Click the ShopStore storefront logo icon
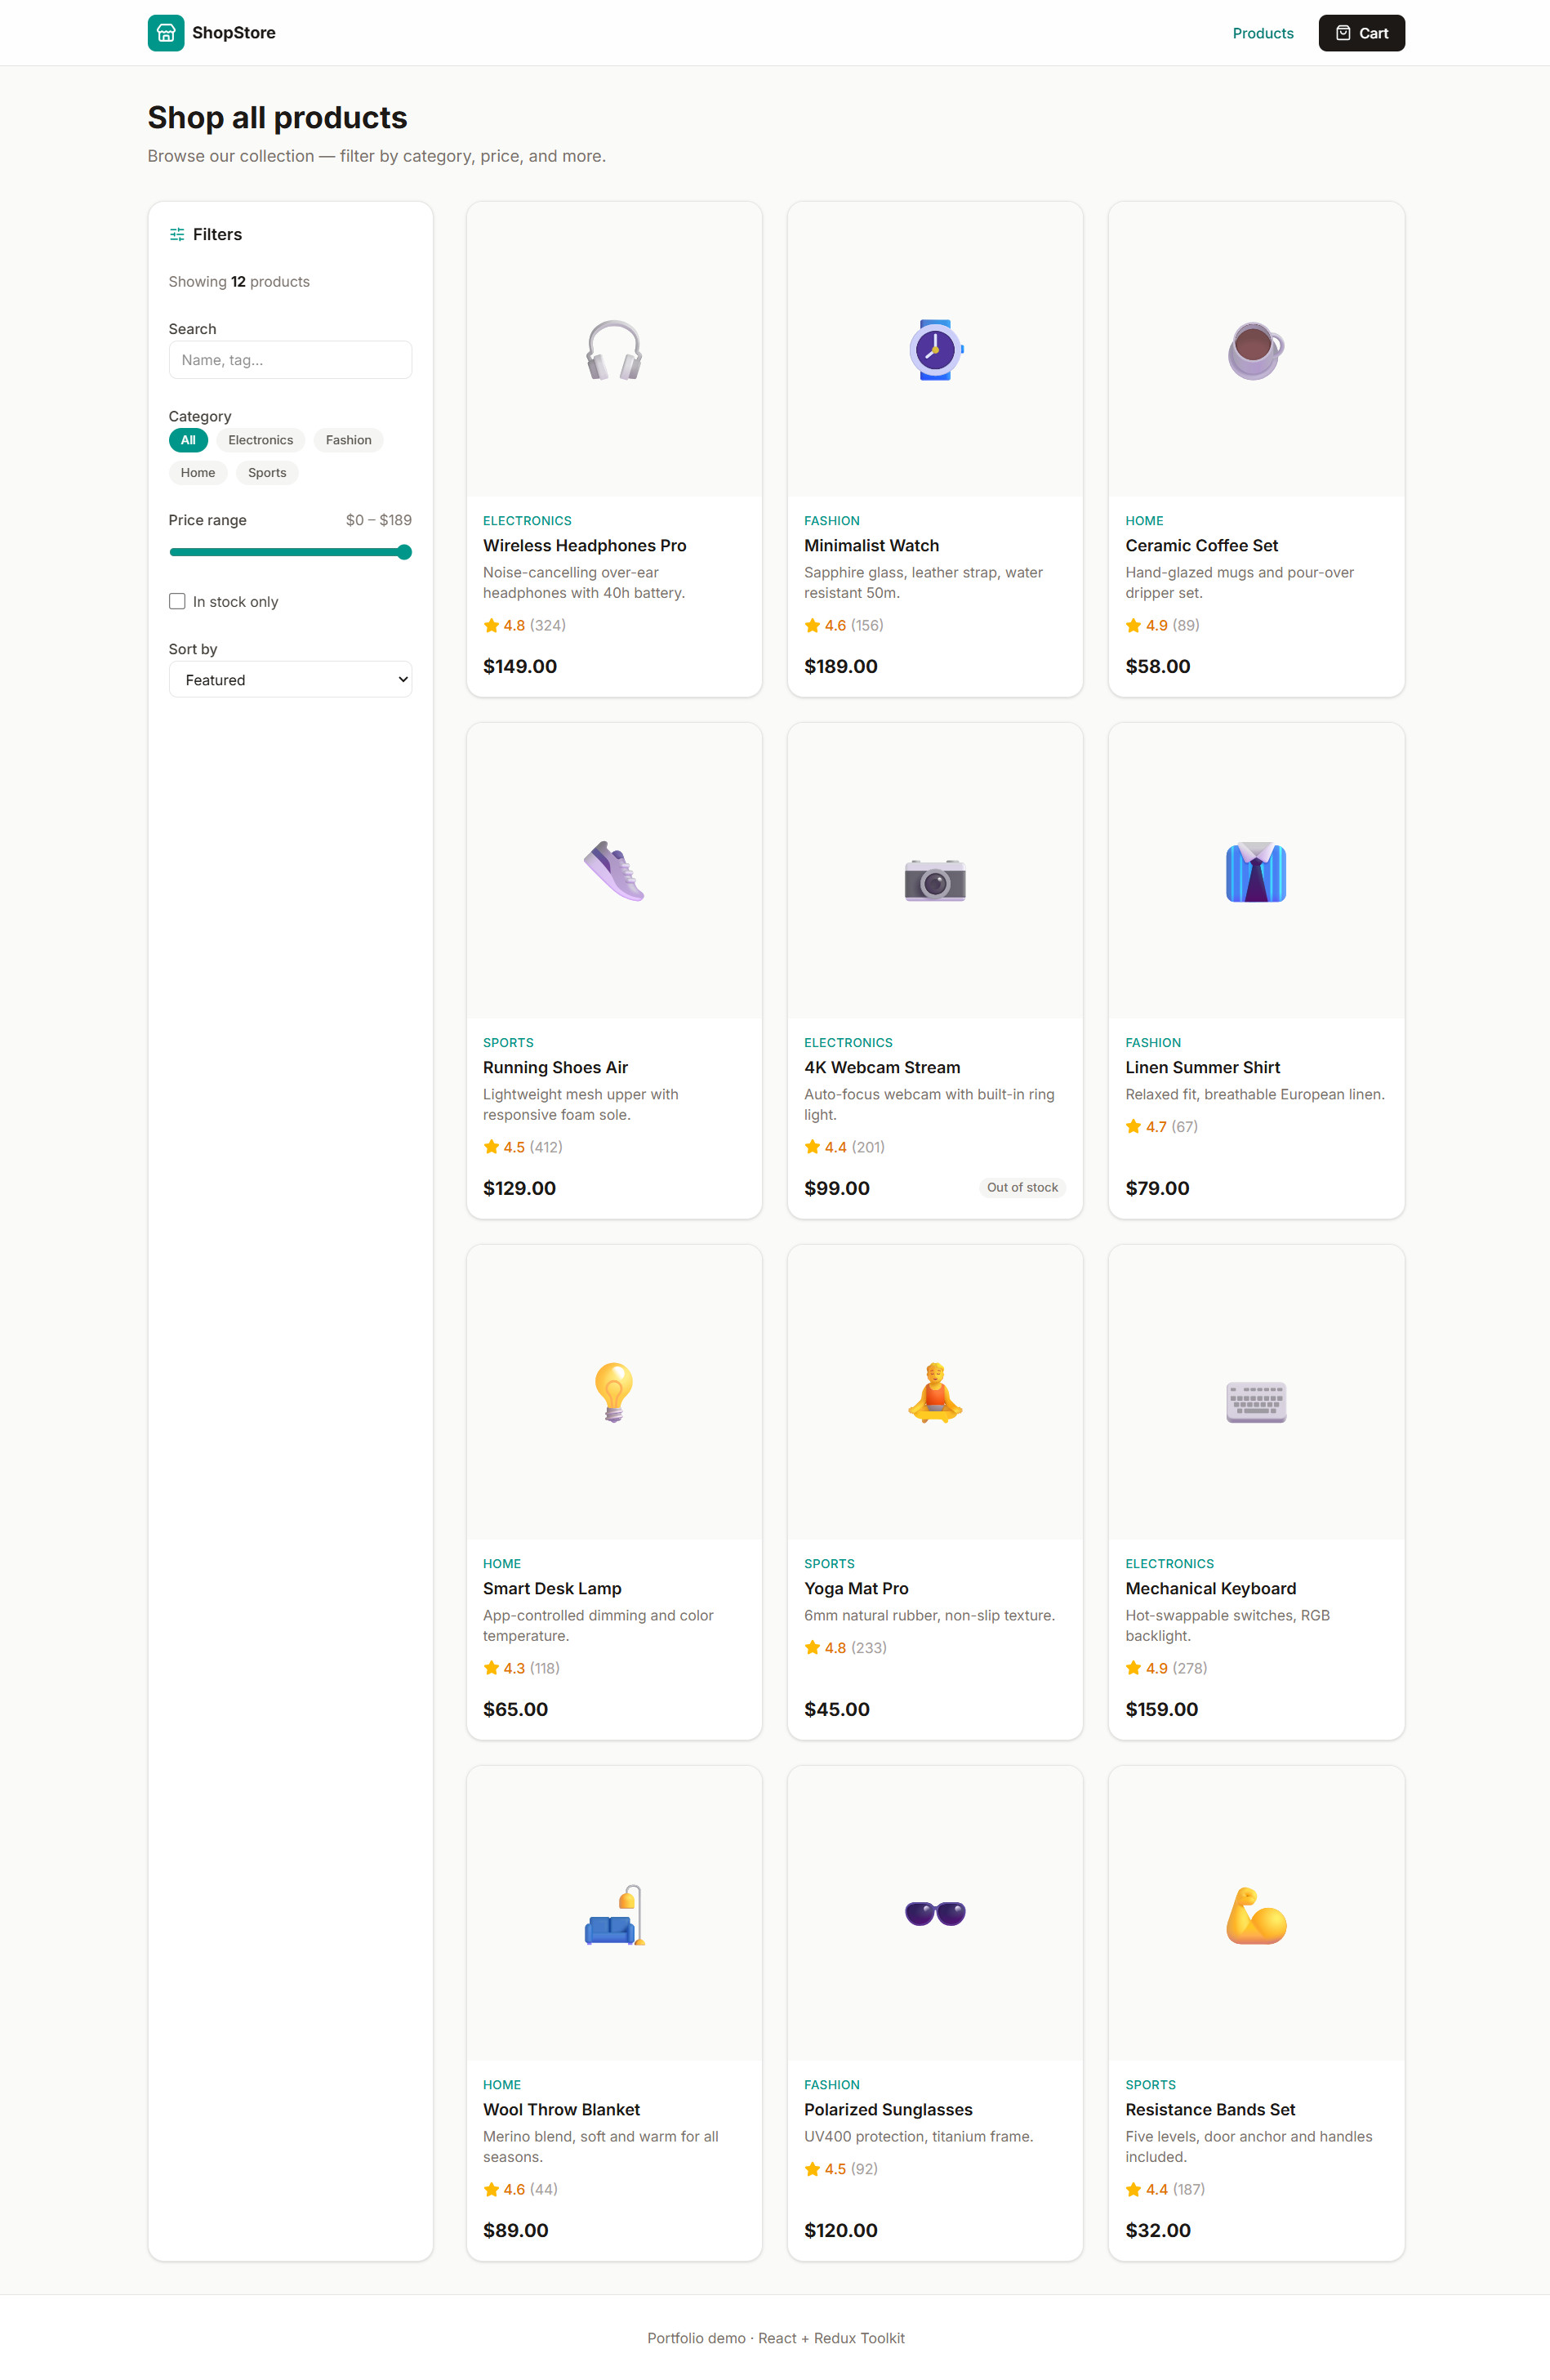 [166, 33]
